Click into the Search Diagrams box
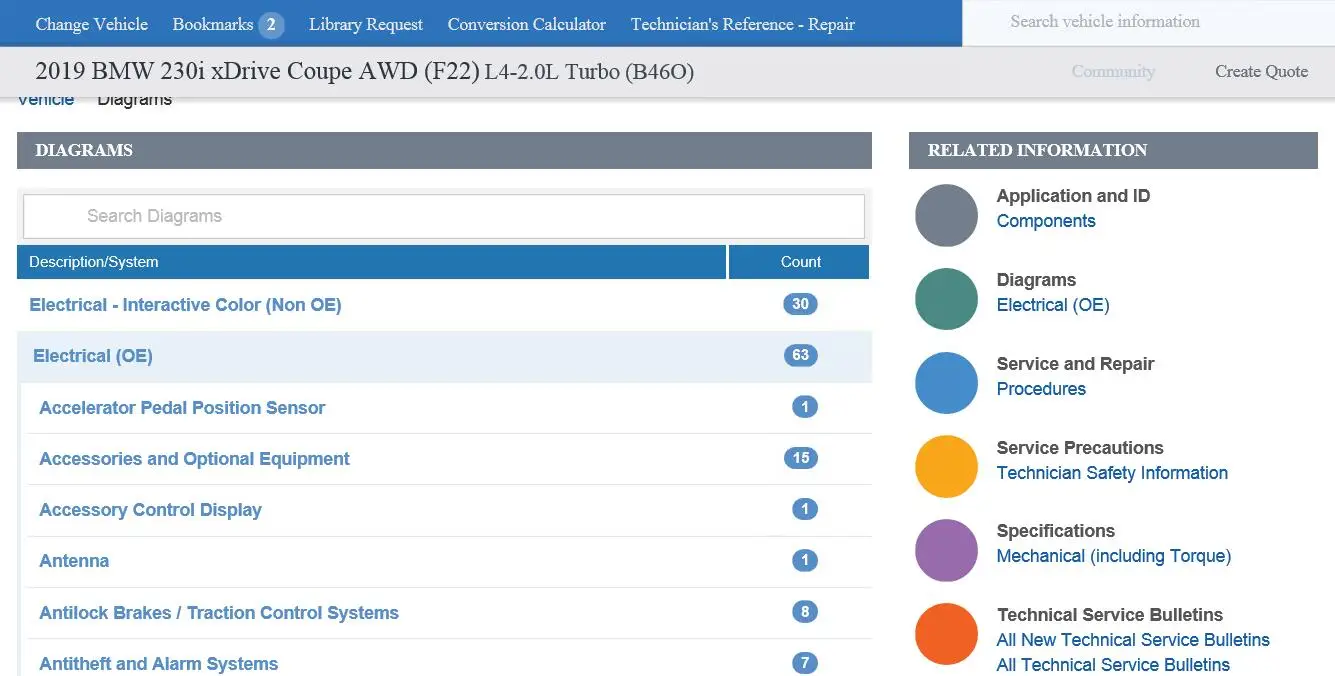Viewport: 1335px width, 676px height. (x=444, y=216)
